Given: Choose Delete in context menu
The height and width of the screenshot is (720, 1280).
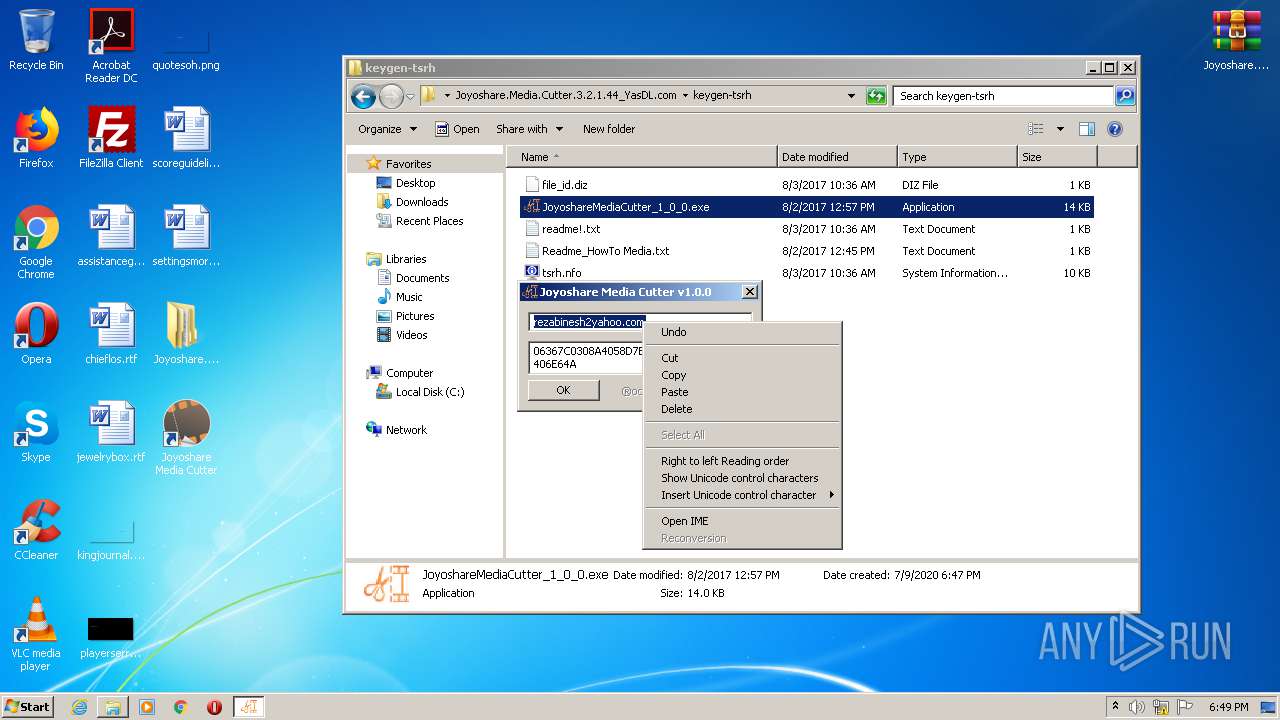Looking at the screenshot, I should point(741,409).
